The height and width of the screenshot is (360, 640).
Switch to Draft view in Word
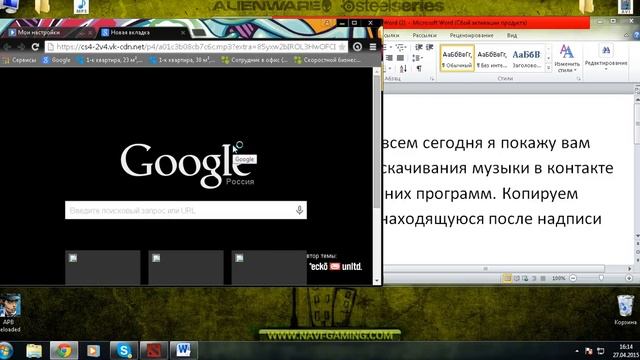tap(543, 278)
